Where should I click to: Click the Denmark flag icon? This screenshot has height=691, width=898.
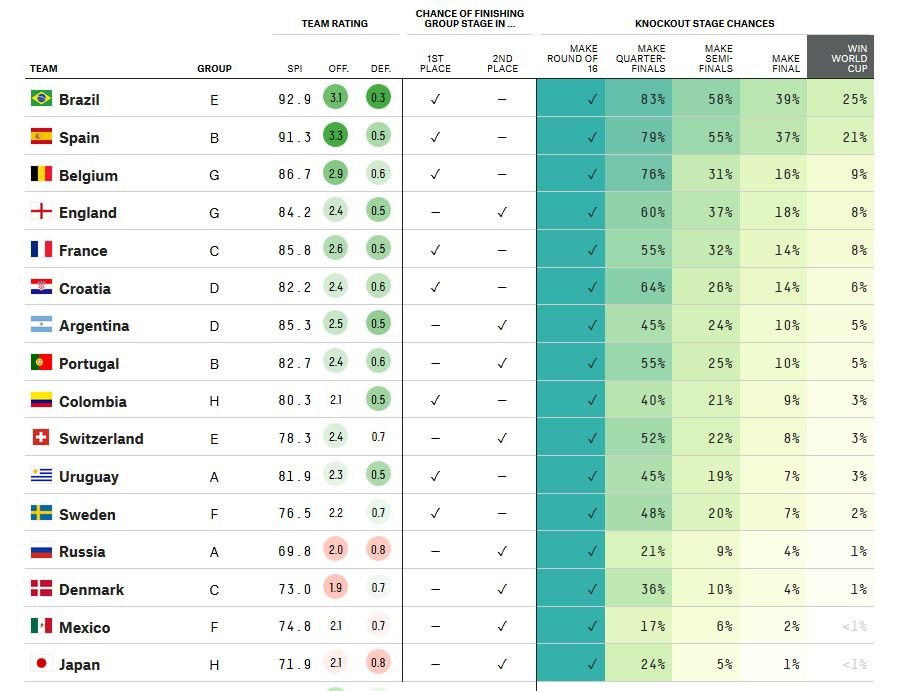pyautogui.click(x=41, y=588)
